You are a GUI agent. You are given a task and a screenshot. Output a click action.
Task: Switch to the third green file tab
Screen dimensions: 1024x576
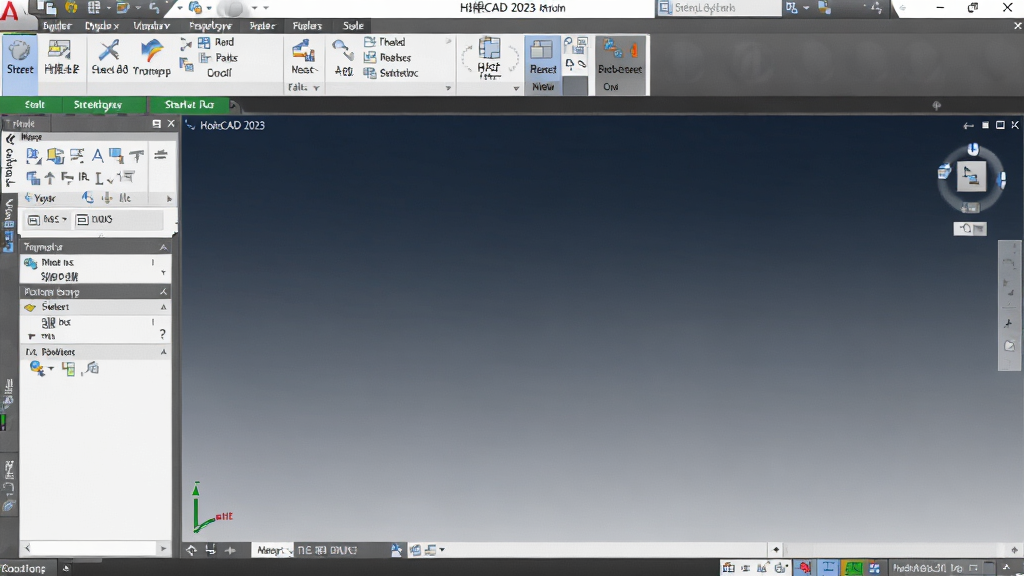(x=189, y=104)
